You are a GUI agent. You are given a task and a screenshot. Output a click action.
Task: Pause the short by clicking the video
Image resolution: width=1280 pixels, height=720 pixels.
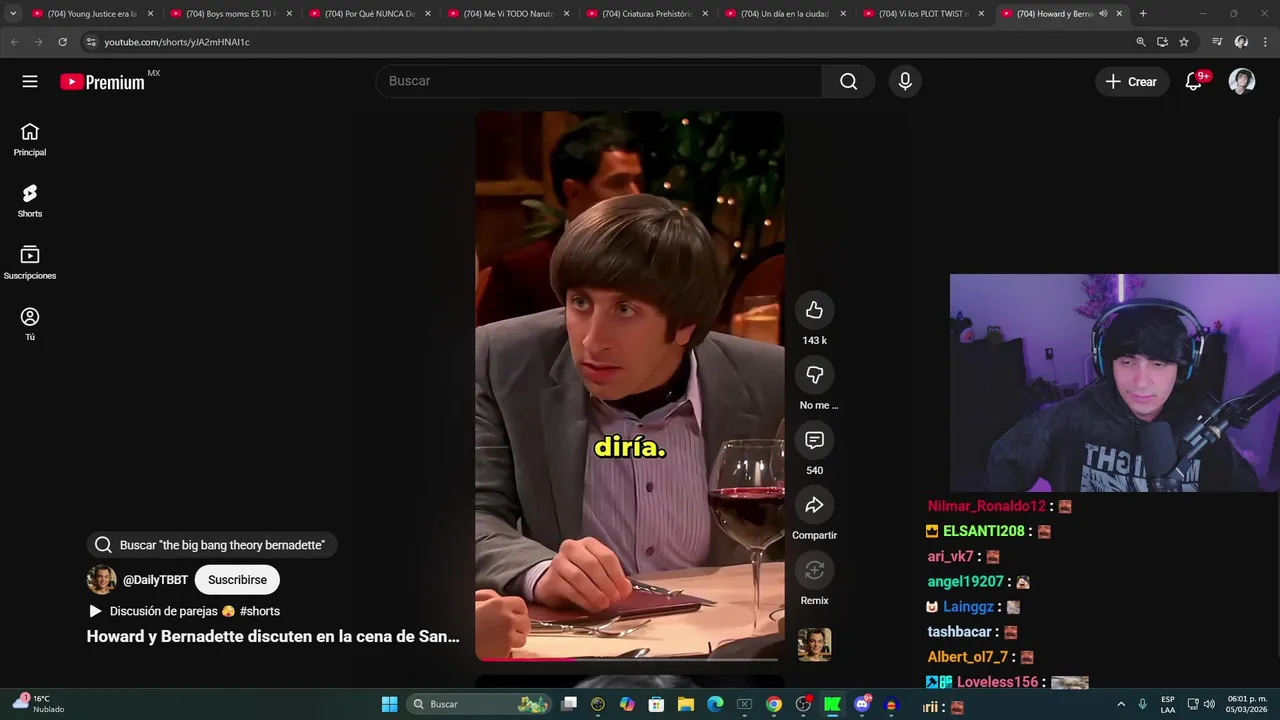630,385
